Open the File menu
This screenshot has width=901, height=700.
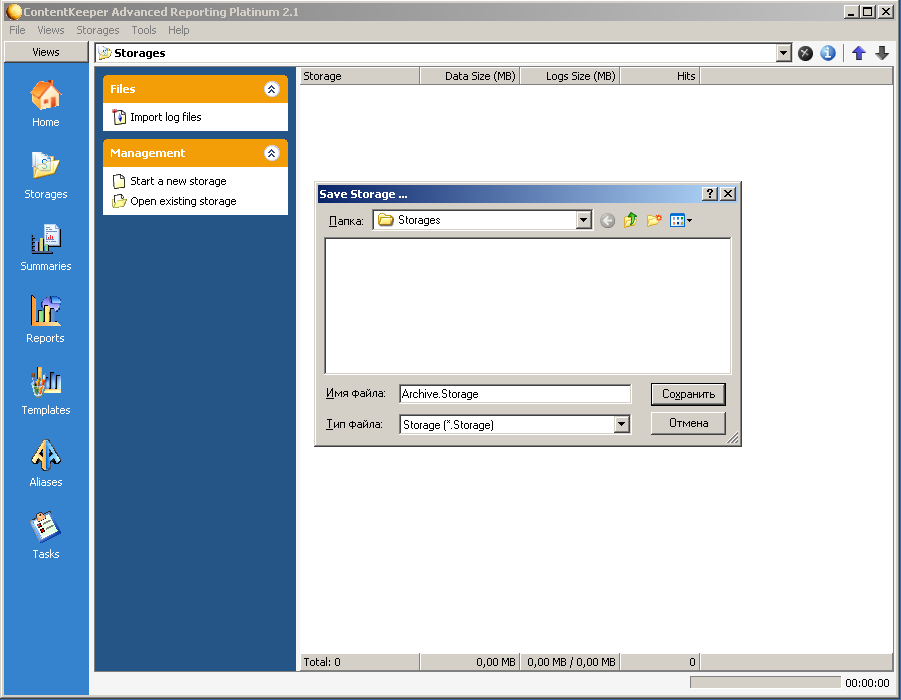(x=17, y=30)
